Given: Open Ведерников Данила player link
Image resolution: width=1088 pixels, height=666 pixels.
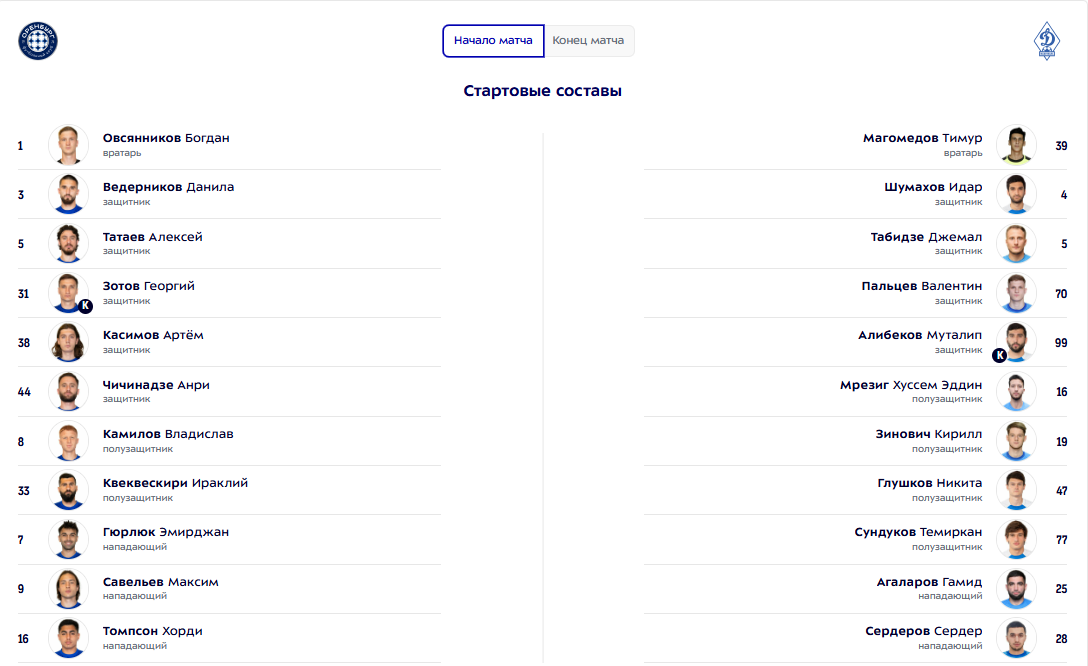Looking at the screenshot, I should tap(168, 187).
